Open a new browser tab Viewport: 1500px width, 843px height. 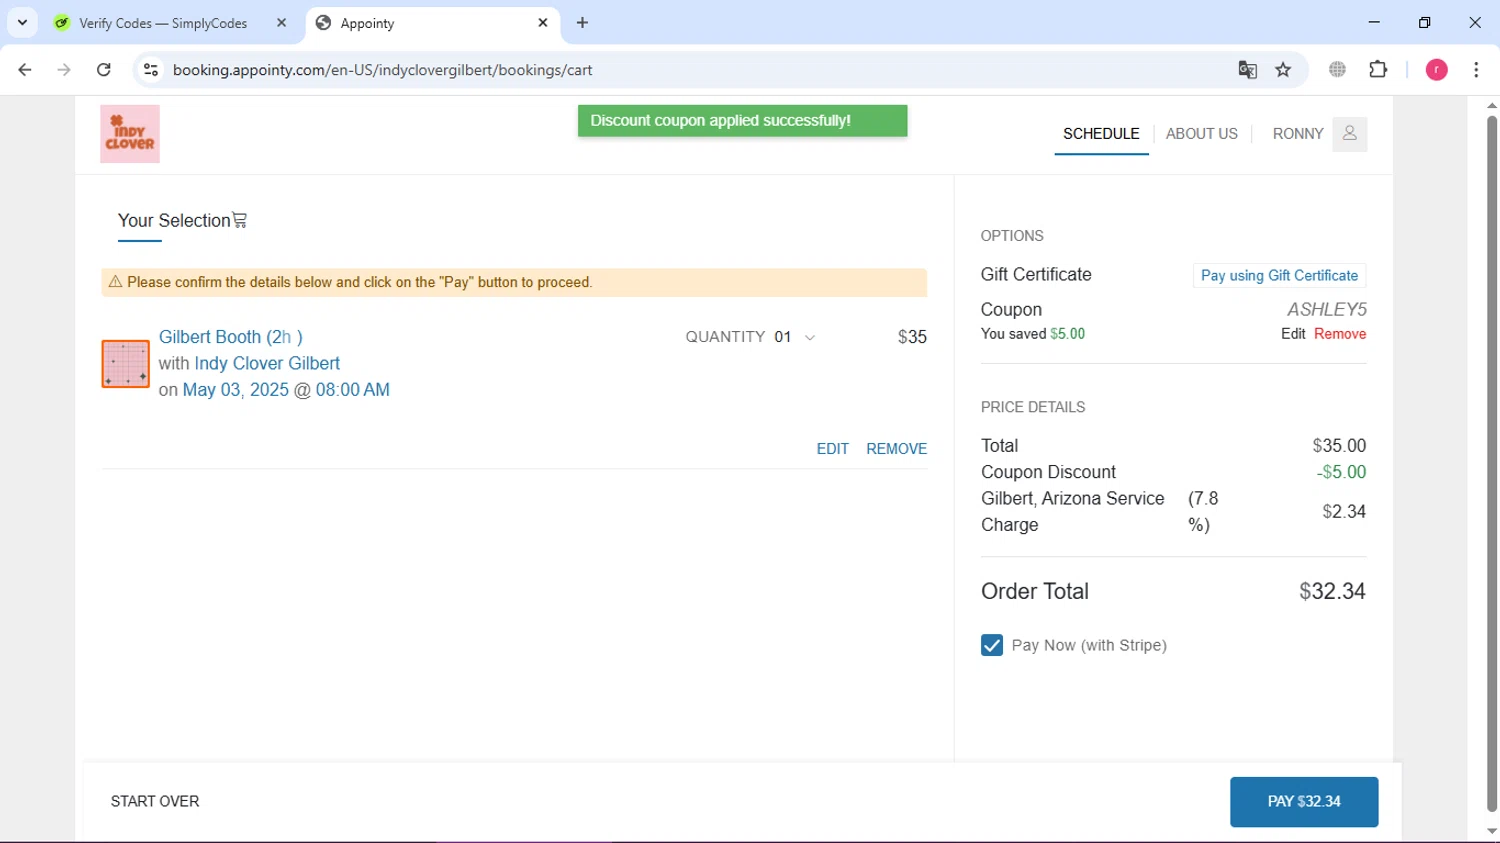[583, 23]
